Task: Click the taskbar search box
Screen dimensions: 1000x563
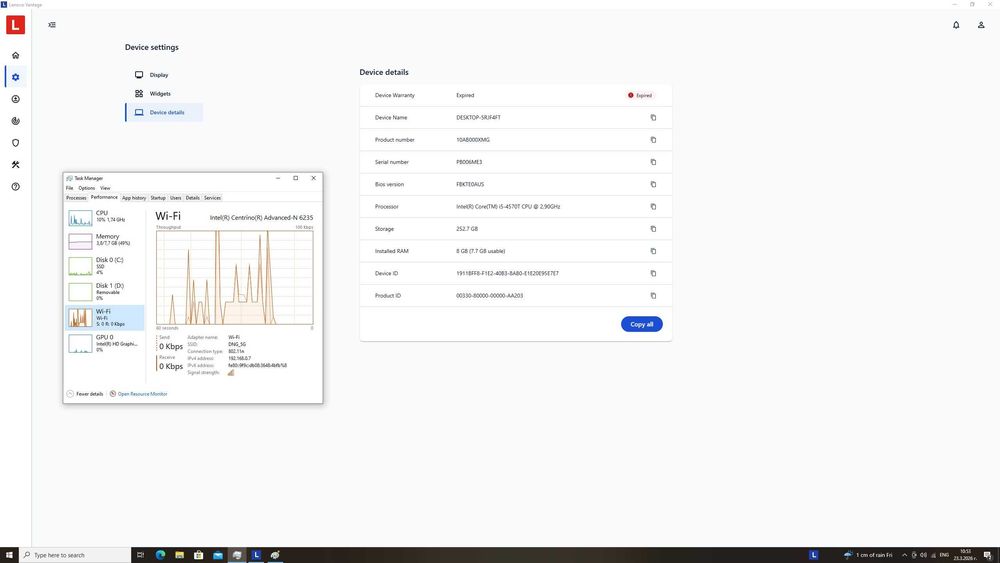Action: 75,555
